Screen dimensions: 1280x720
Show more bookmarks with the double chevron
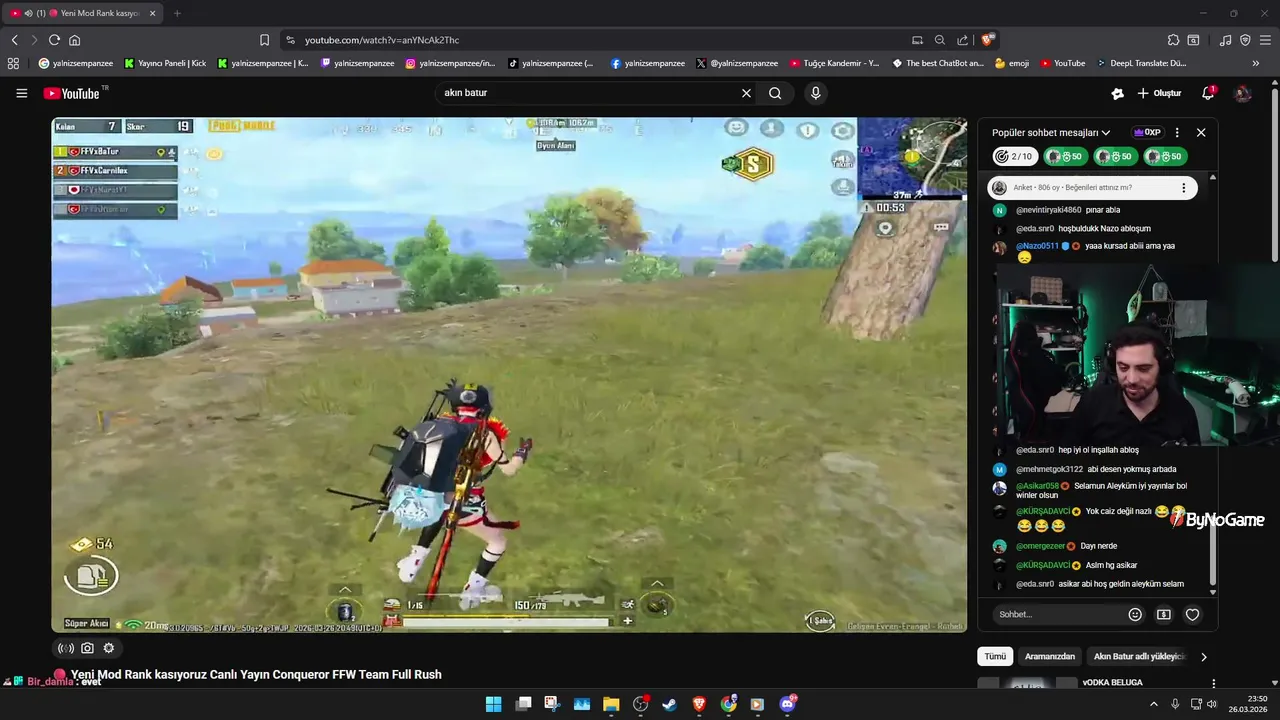(x=1256, y=63)
